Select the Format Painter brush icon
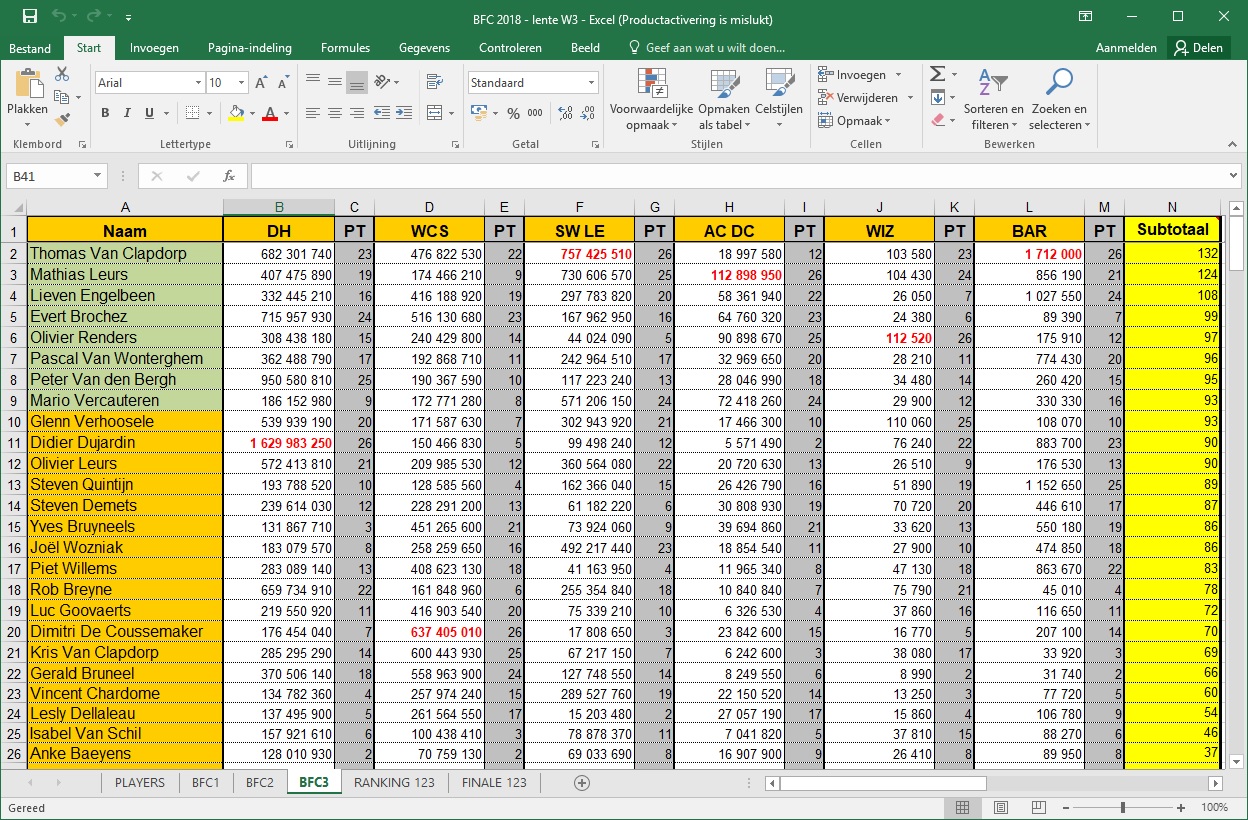The height and width of the screenshot is (820, 1248). pos(62,120)
